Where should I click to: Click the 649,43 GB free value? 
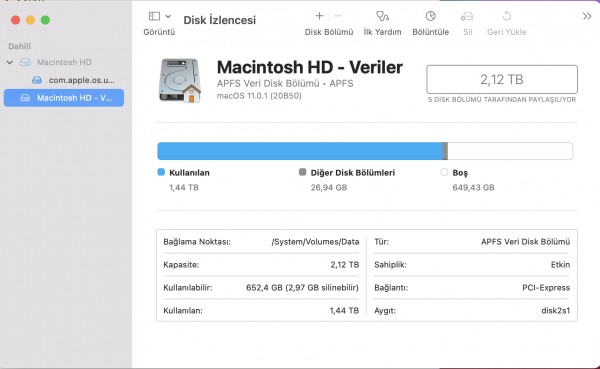click(x=473, y=188)
